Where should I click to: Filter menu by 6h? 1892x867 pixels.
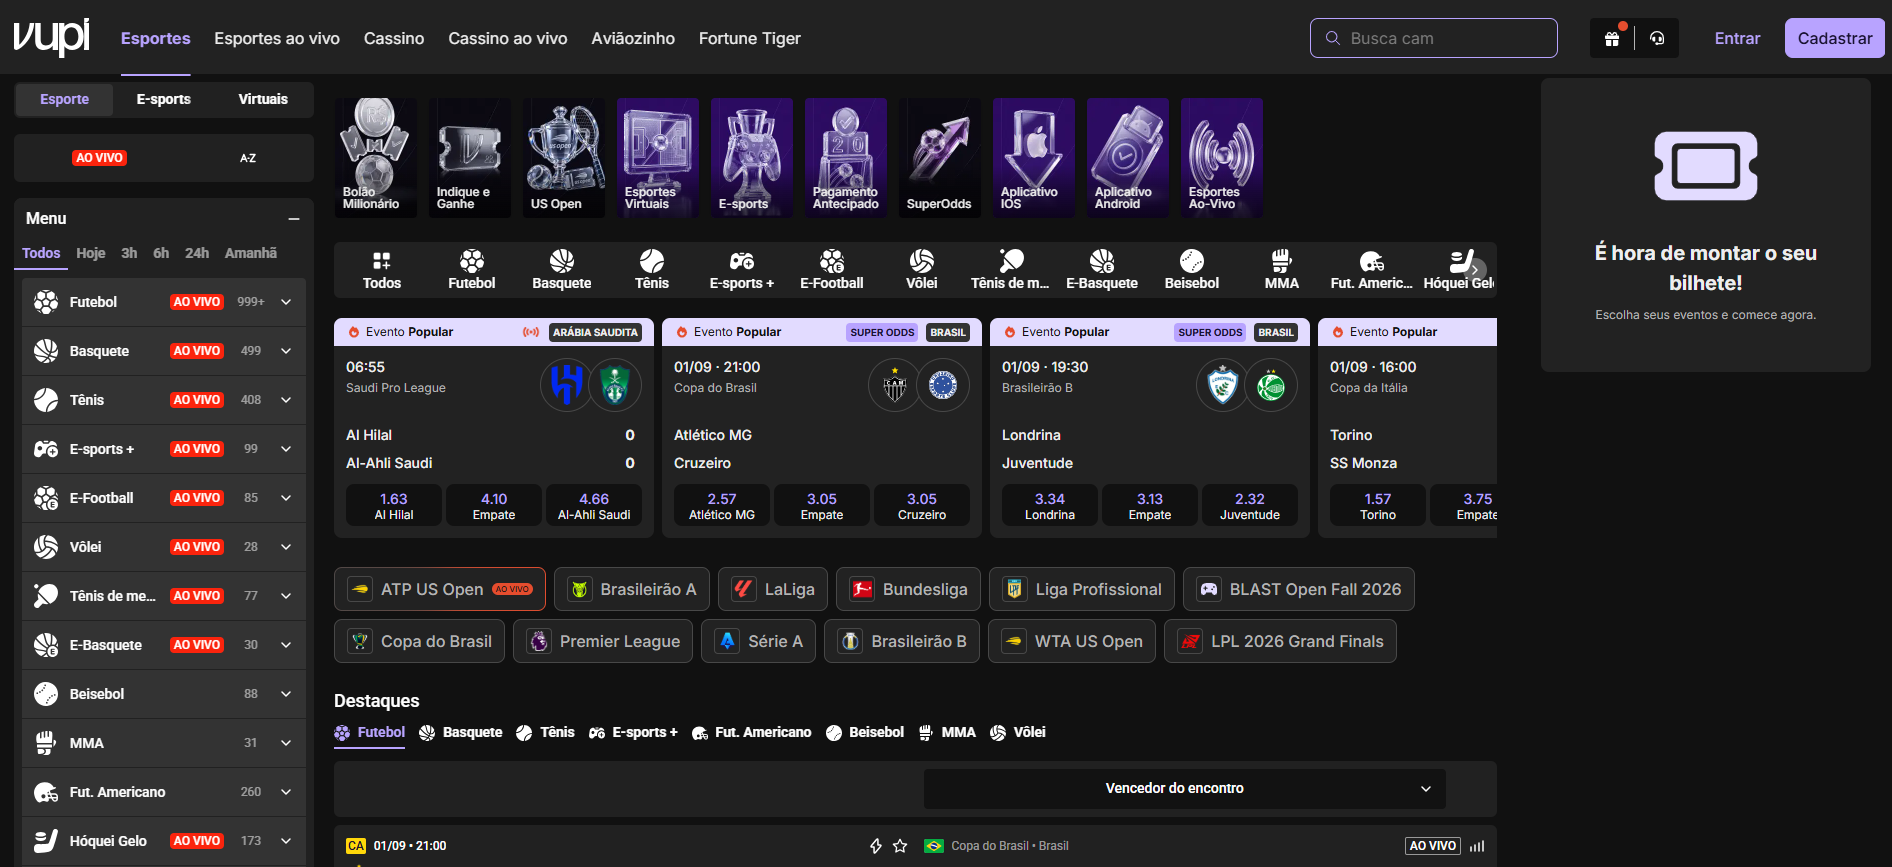161,253
